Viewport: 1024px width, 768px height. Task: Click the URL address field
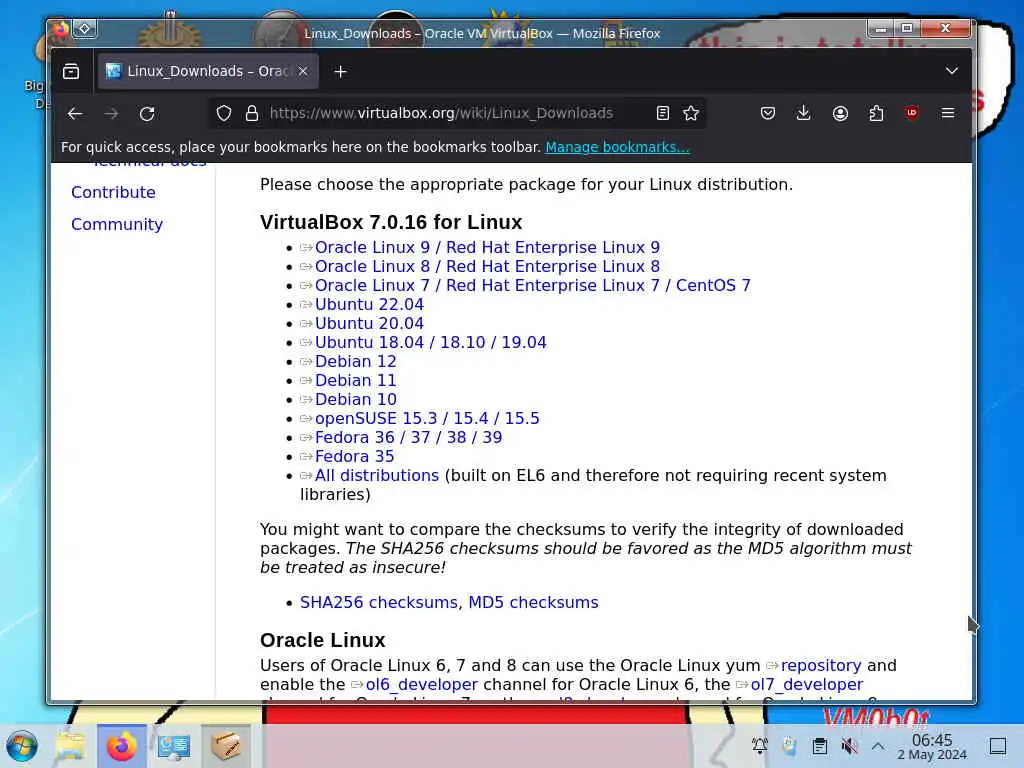point(441,114)
